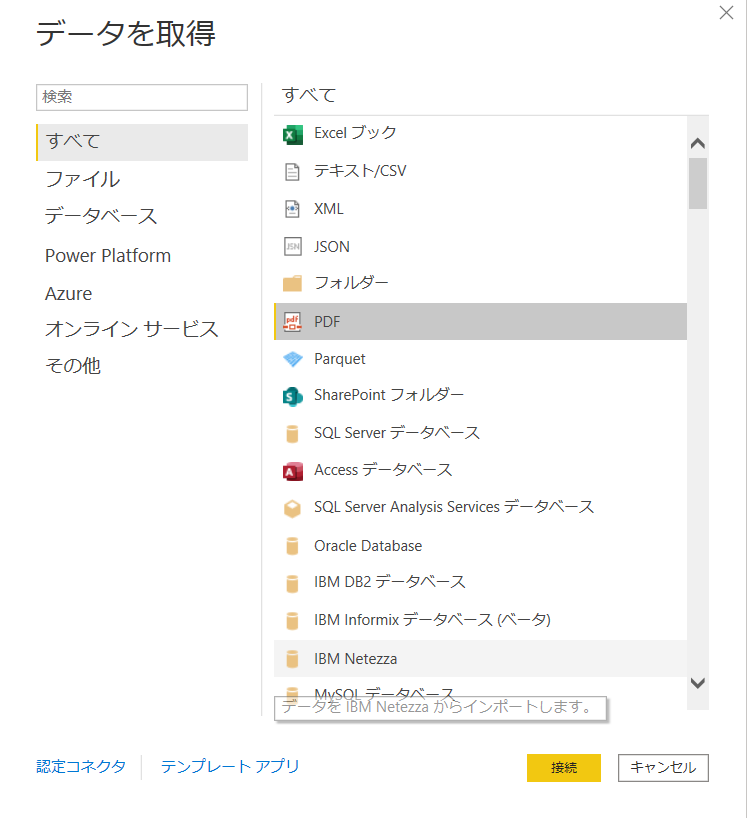Select IBM Informix データベース (ベータ) text
Image resolution: width=747 pixels, height=818 pixels.
(x=432, y=620)
